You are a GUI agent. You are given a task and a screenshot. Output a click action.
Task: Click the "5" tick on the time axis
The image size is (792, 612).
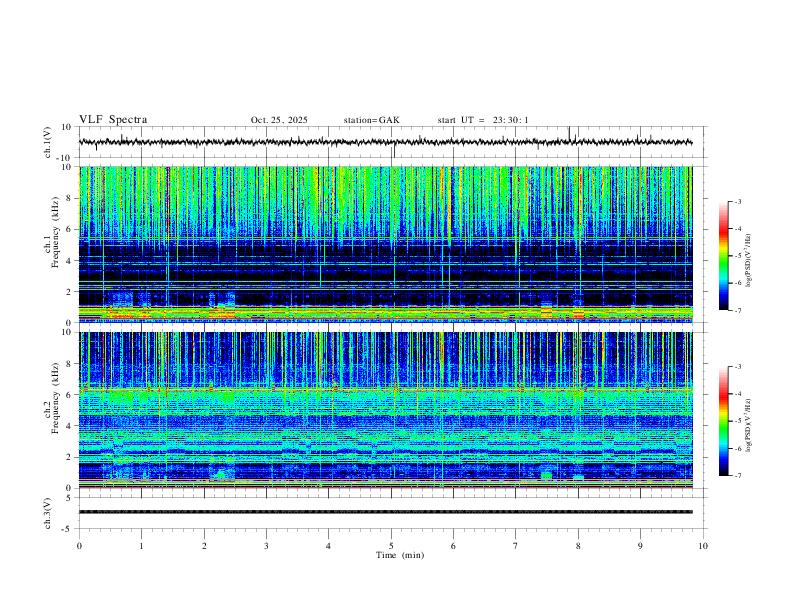click(391, 546)
